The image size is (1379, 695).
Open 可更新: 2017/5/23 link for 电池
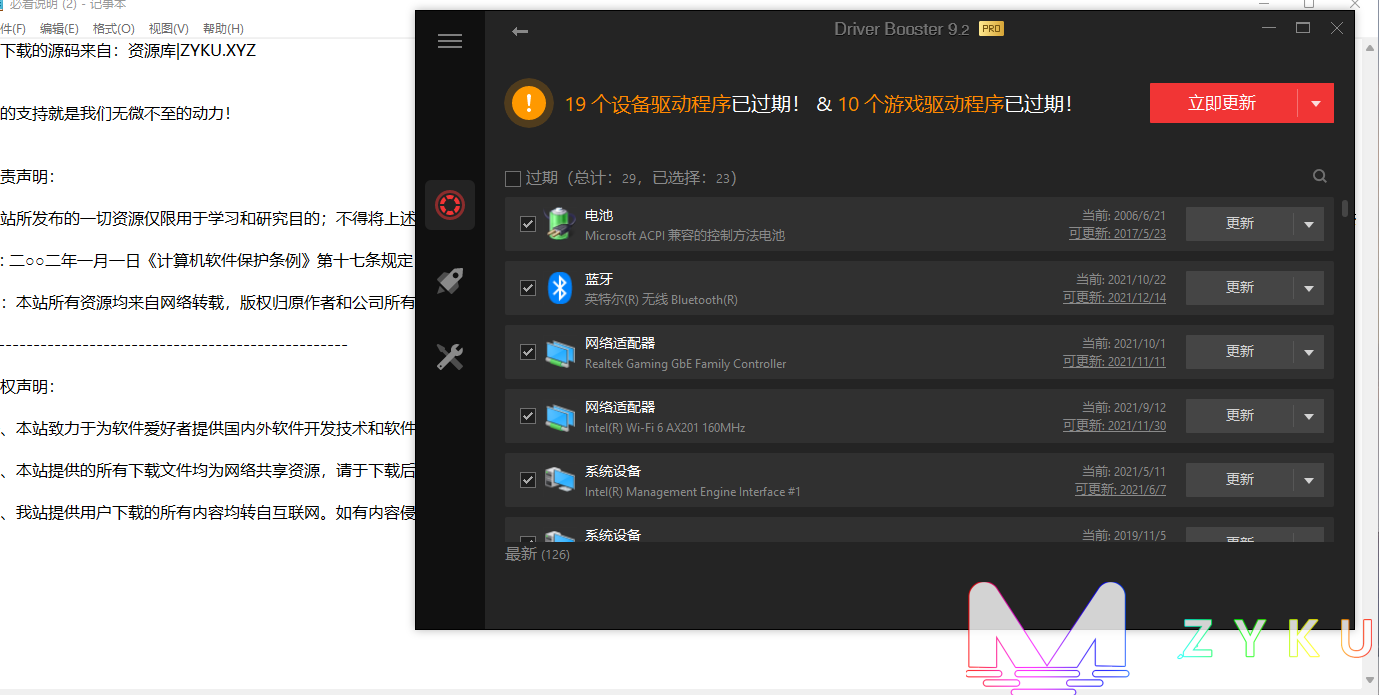pos(1117,234)
